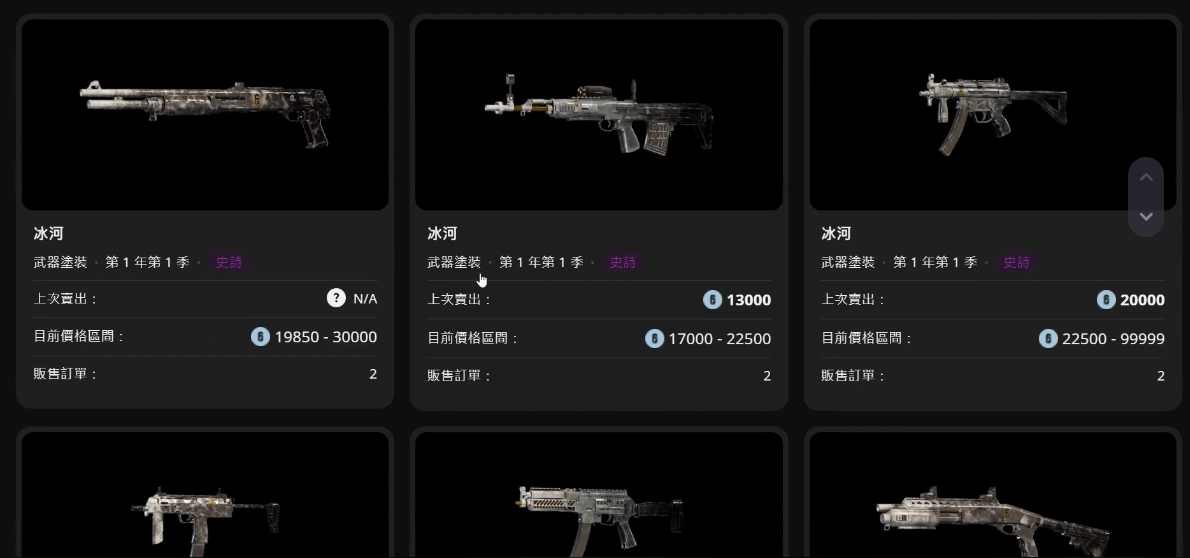Click the question mark icon beside N/A

(x=336, y=298)
